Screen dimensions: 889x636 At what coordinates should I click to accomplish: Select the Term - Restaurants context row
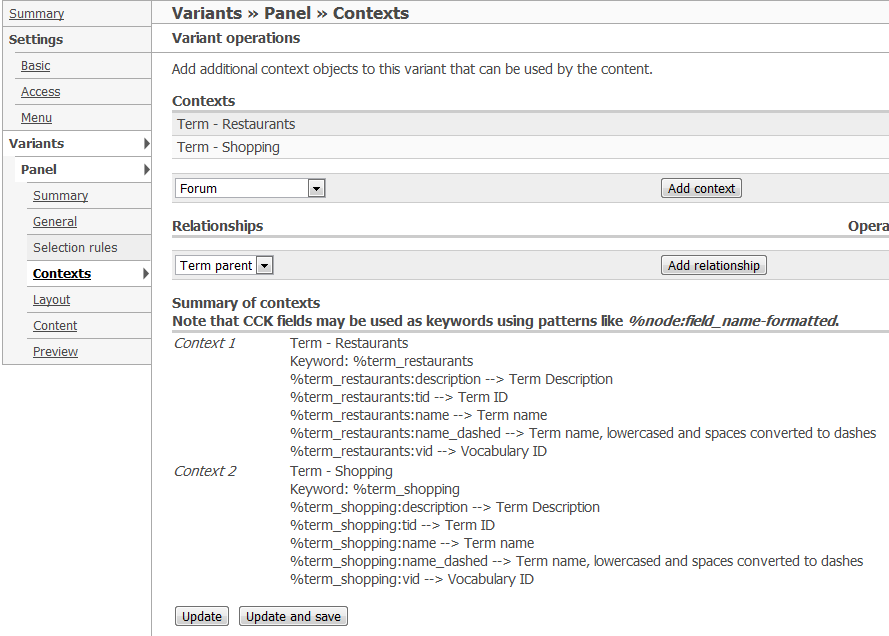point(236,124)
